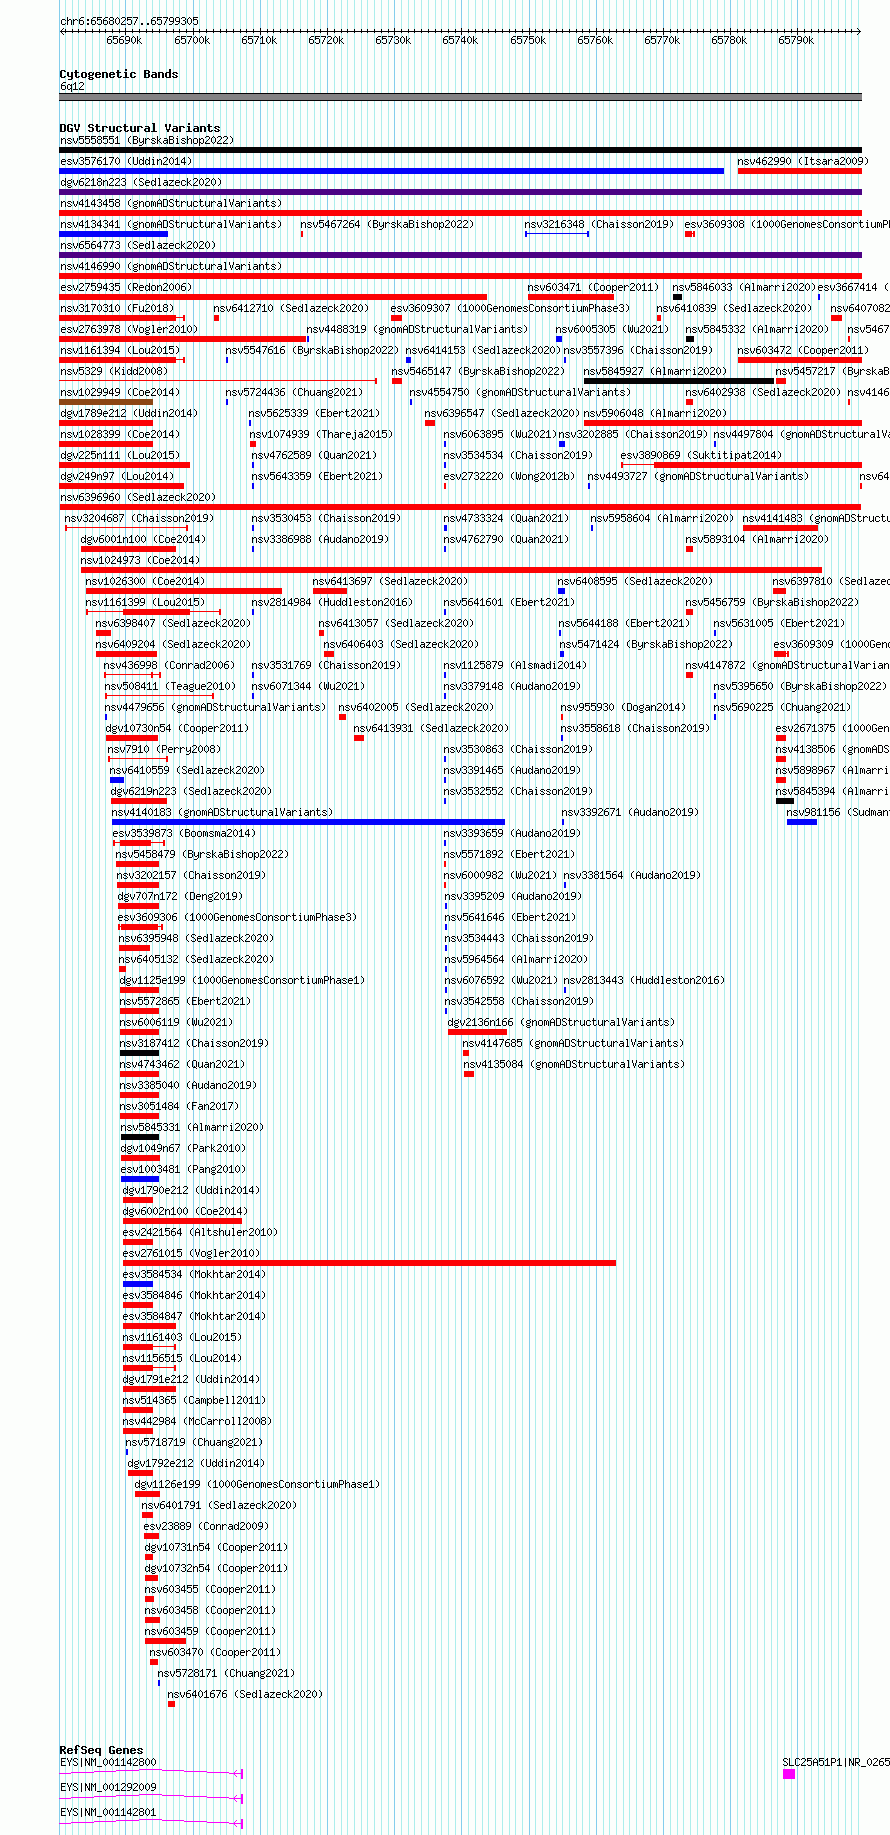Image resolution: width=890 pixels, height=1835 pixels.
Task: Click the blue bar under esv3576170 (Uddin2014)
Action: 392,171
